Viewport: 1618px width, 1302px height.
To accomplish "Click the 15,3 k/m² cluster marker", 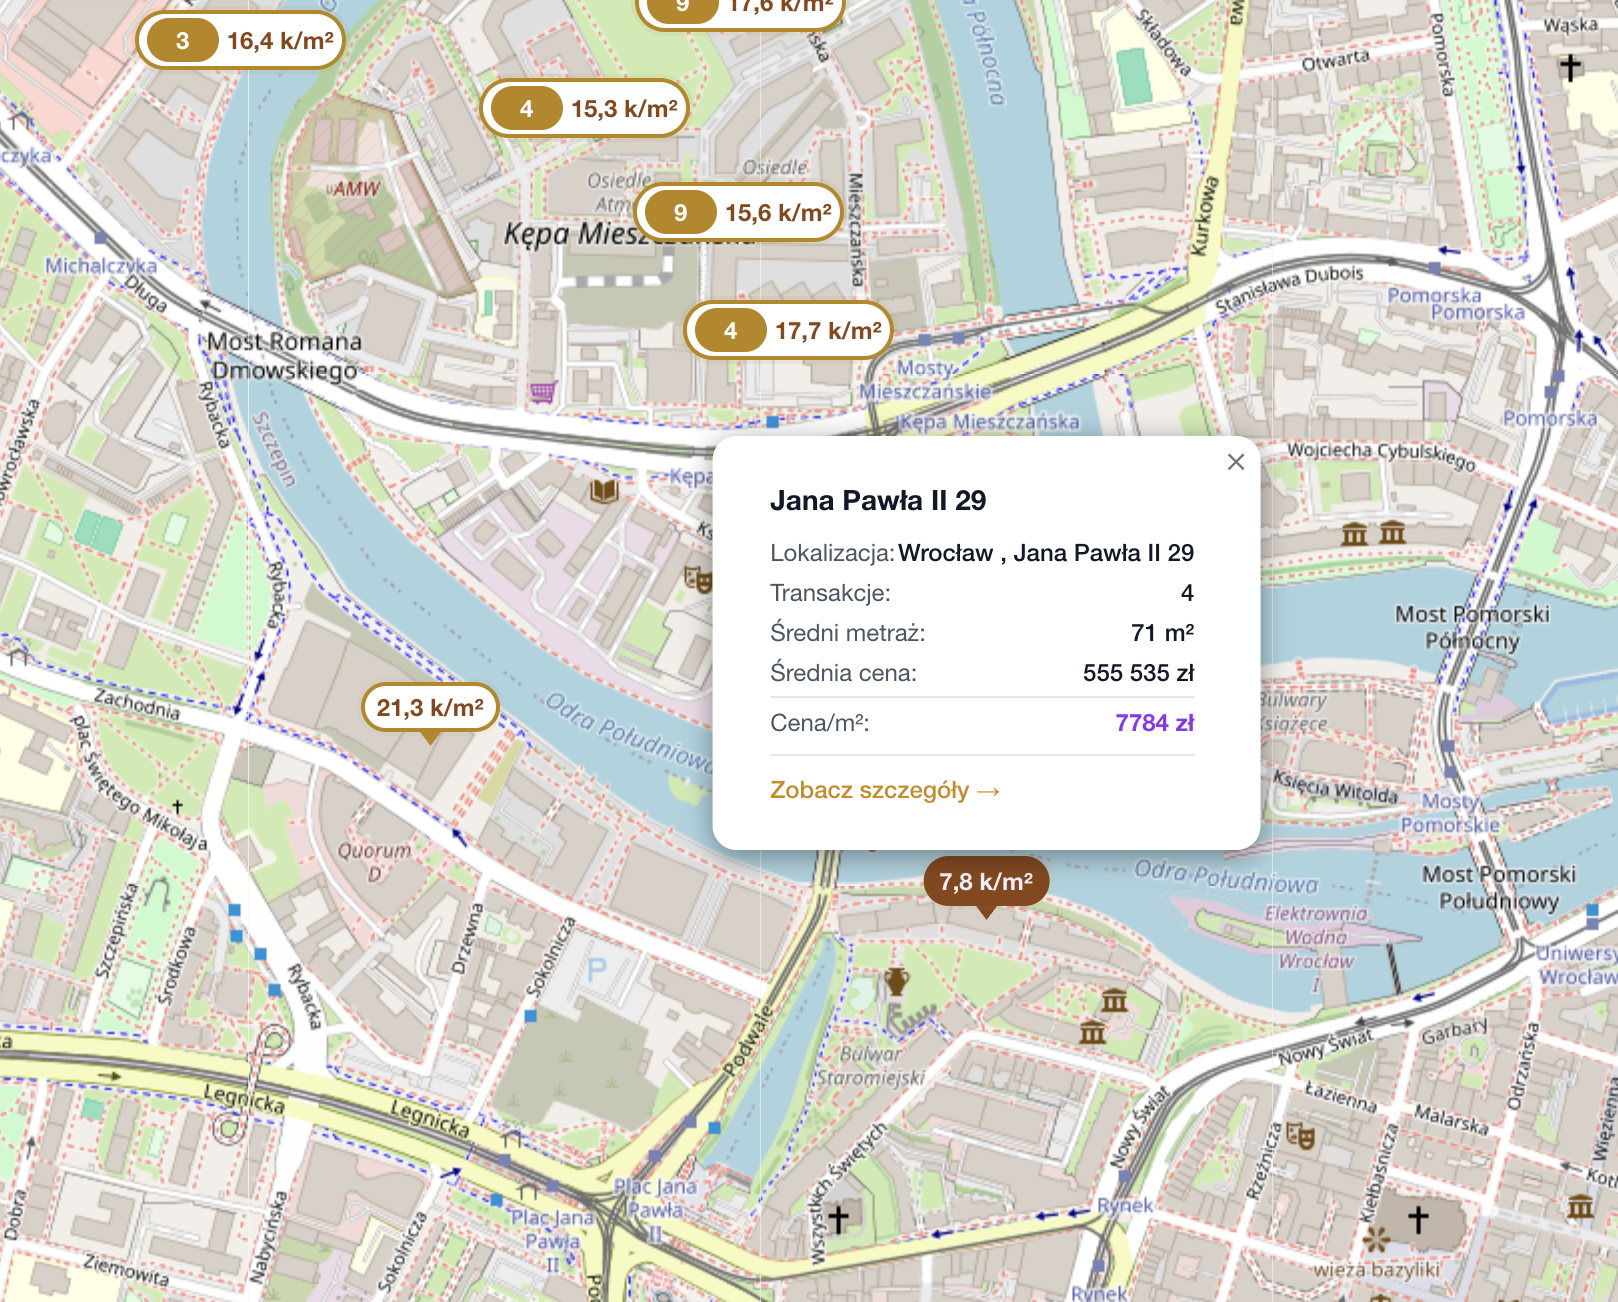I will click(585, 108).
